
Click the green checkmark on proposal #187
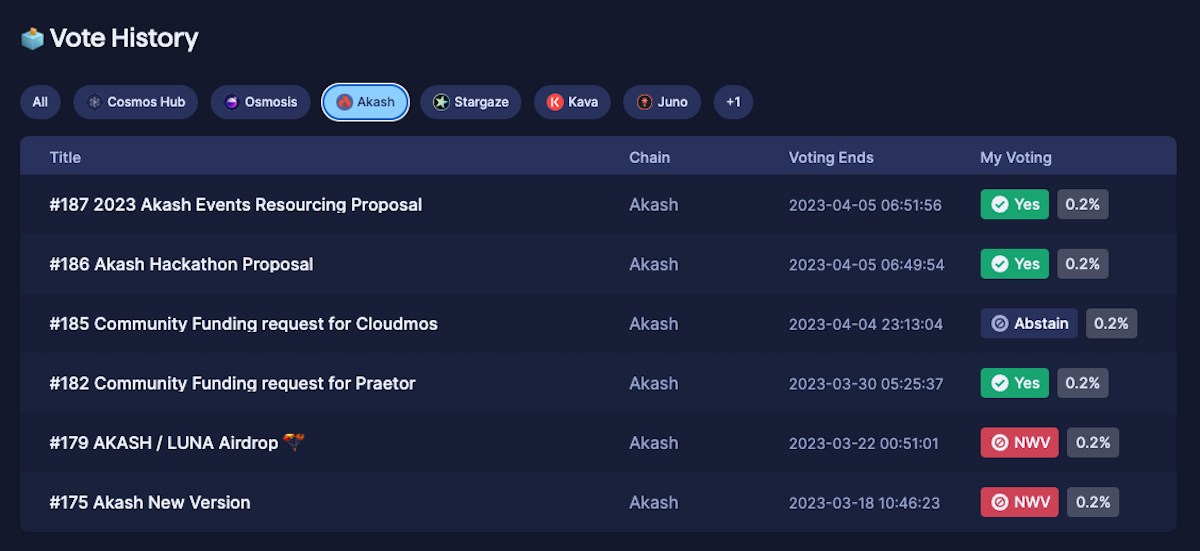(999, 205)
